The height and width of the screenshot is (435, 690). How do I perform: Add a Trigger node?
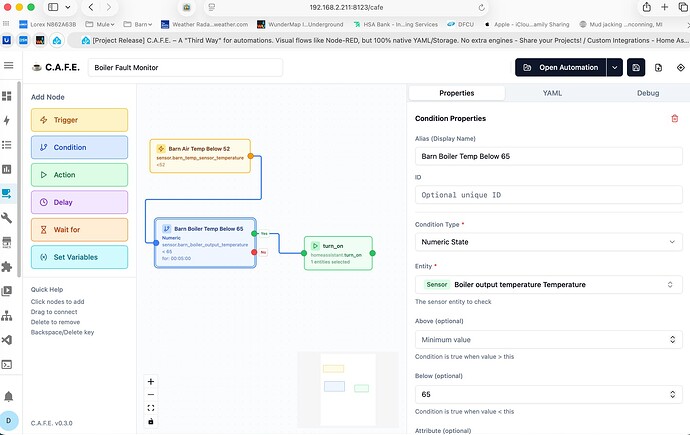click(x=79, y=120)
